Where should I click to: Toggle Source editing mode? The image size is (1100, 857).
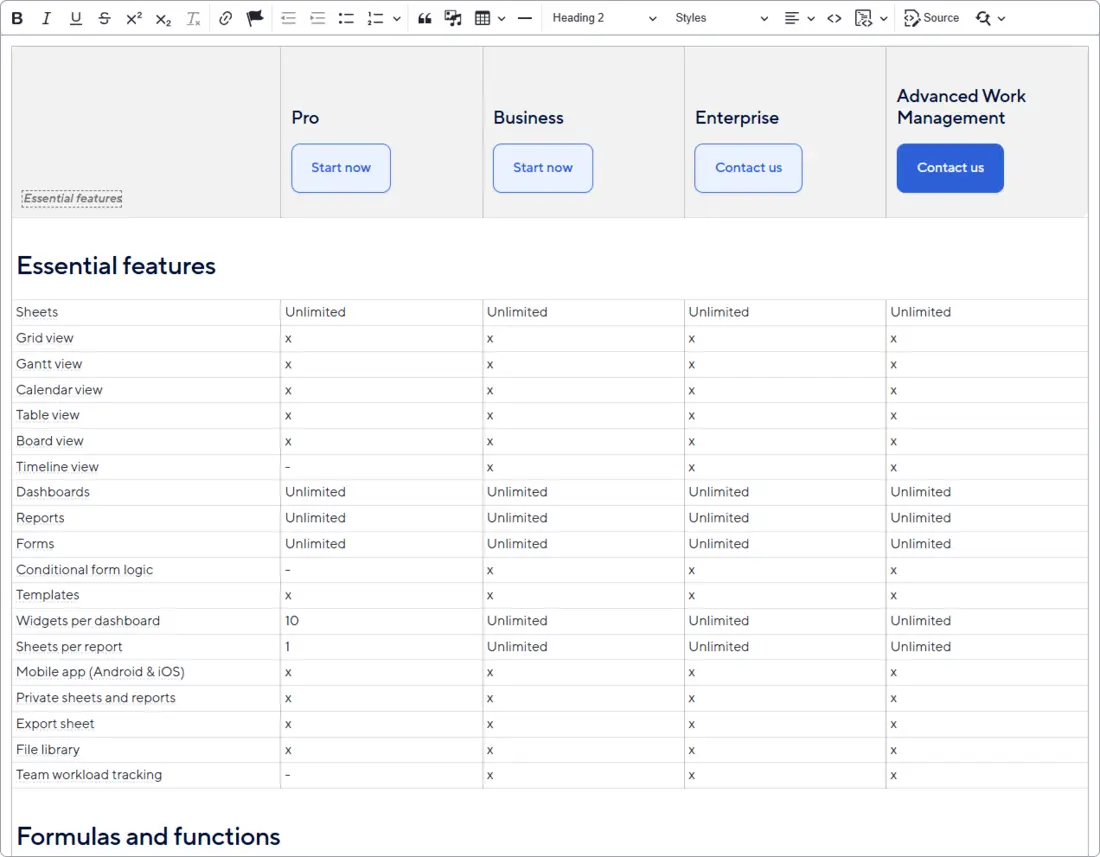[931, 17]
